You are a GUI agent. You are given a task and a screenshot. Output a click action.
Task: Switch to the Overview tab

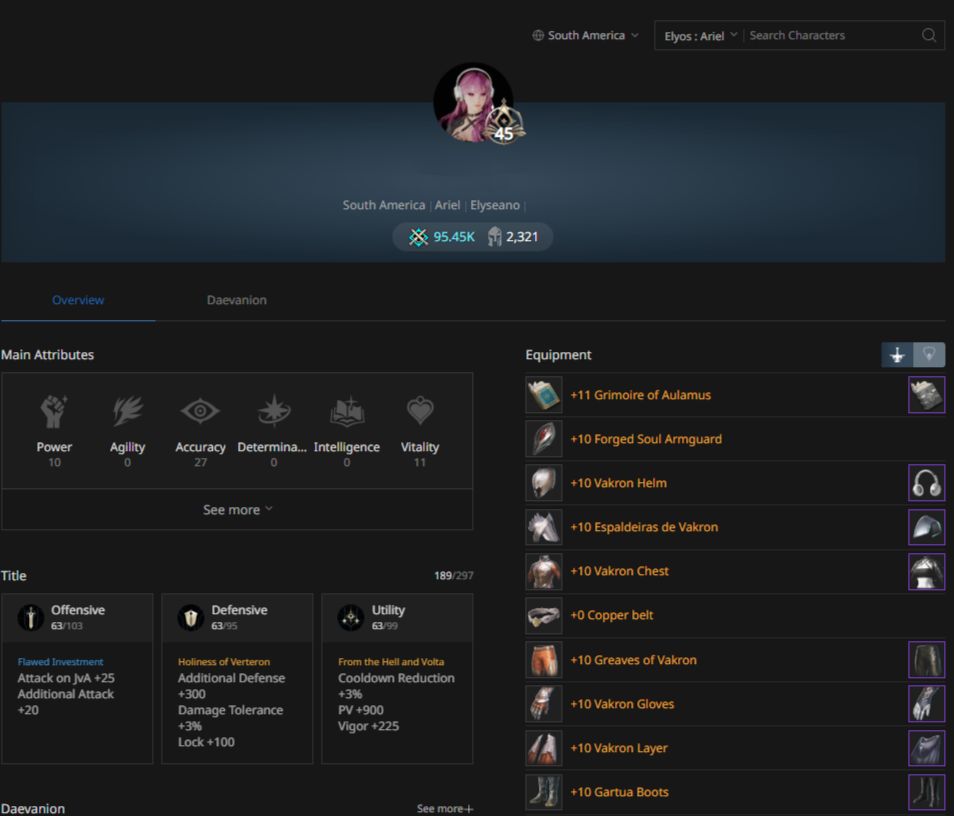point(78,300)
